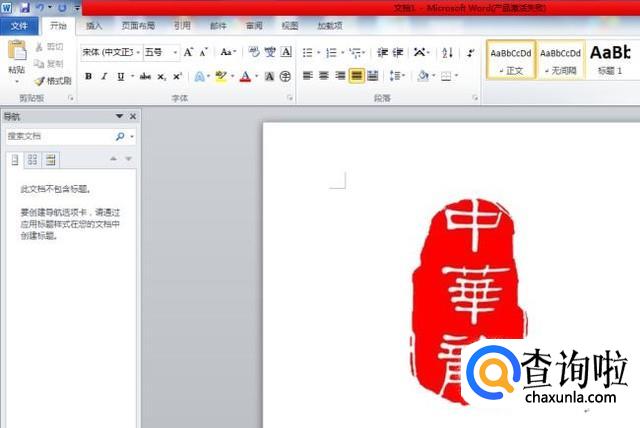
Task: Center the text
Action: point(324,75)
